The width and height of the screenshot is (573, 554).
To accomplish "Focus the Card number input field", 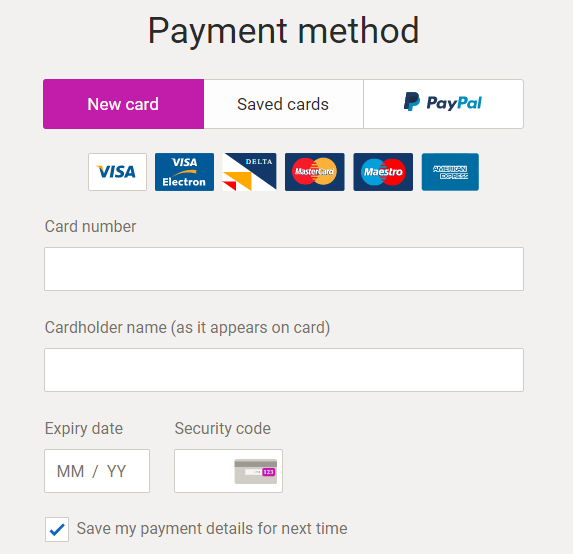I will 284,269.
